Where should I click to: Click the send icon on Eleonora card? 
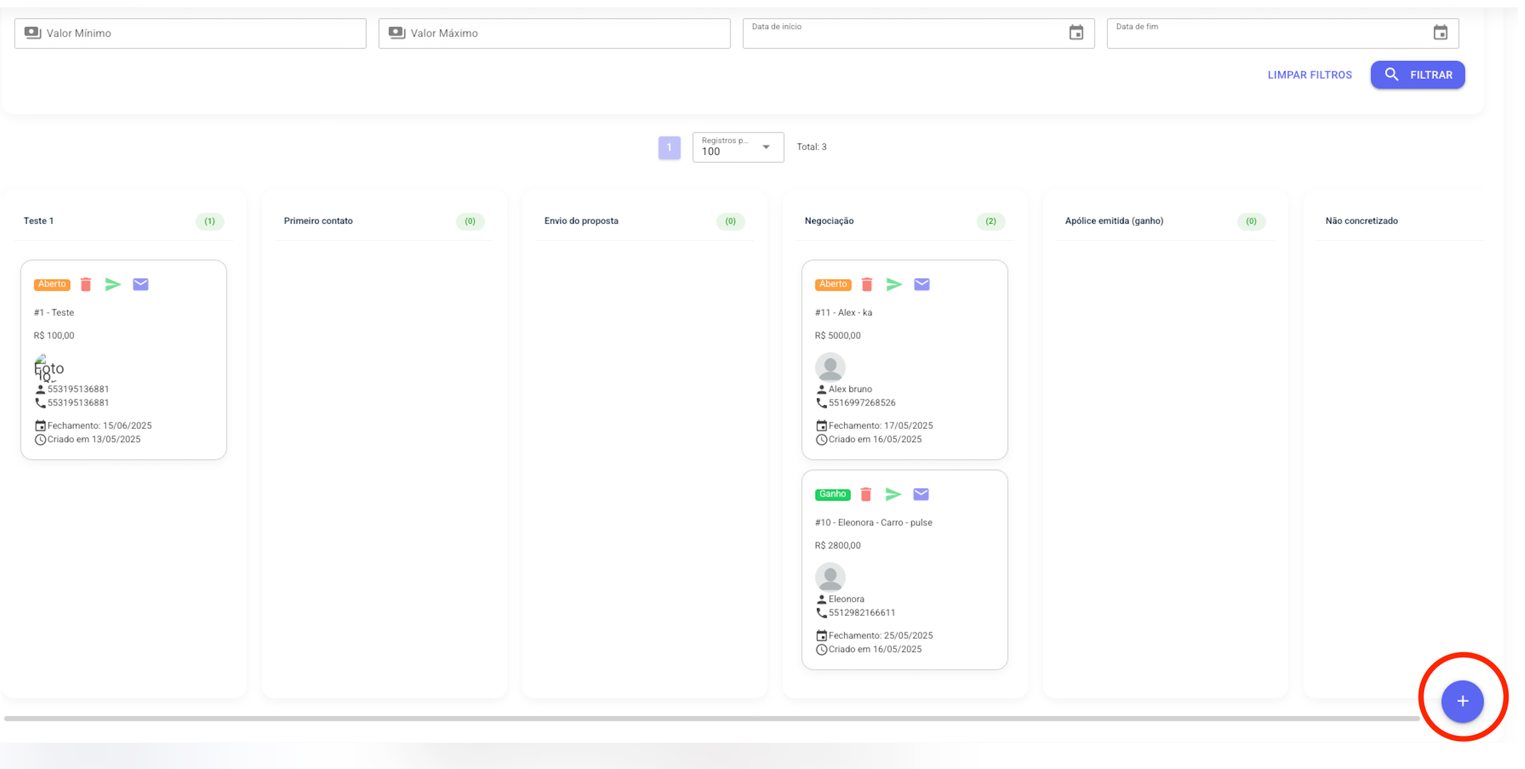point(893,495)
